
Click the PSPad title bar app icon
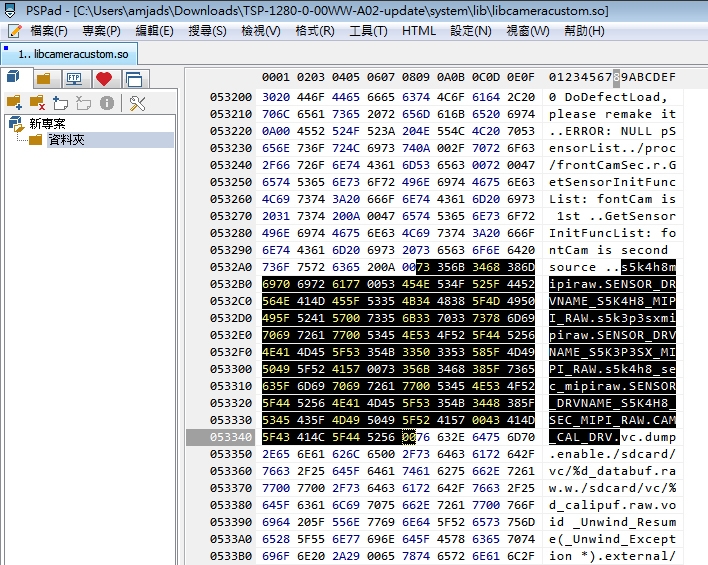point(10,10)
